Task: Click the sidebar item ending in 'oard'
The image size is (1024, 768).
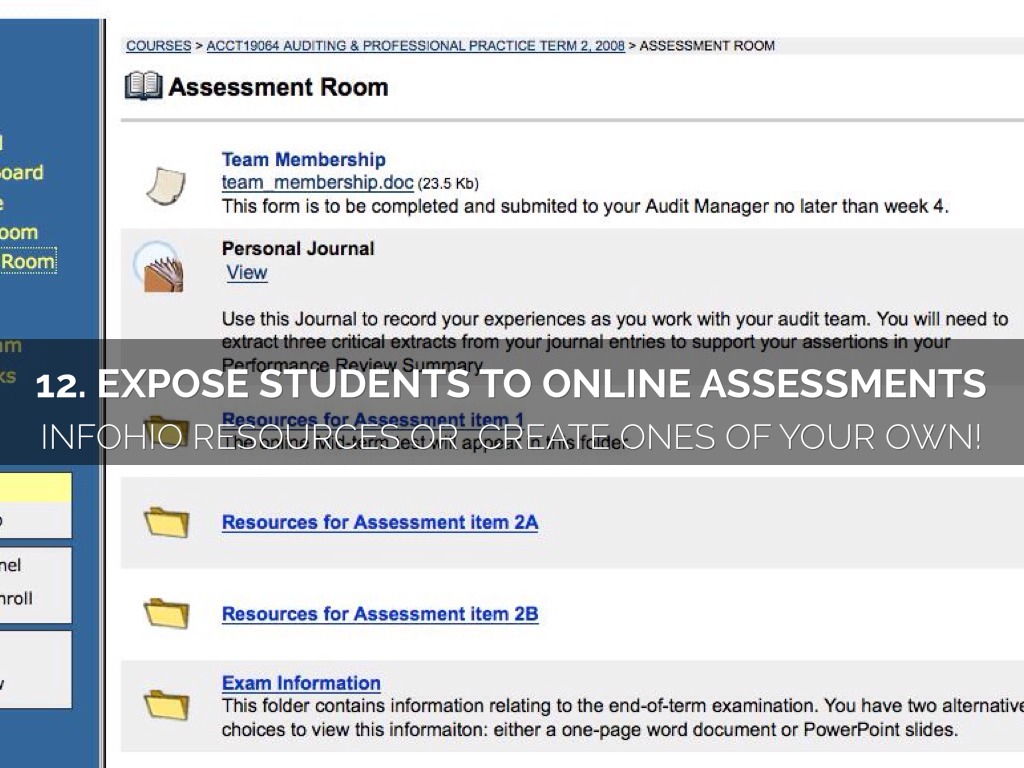Action: [21, 172]
